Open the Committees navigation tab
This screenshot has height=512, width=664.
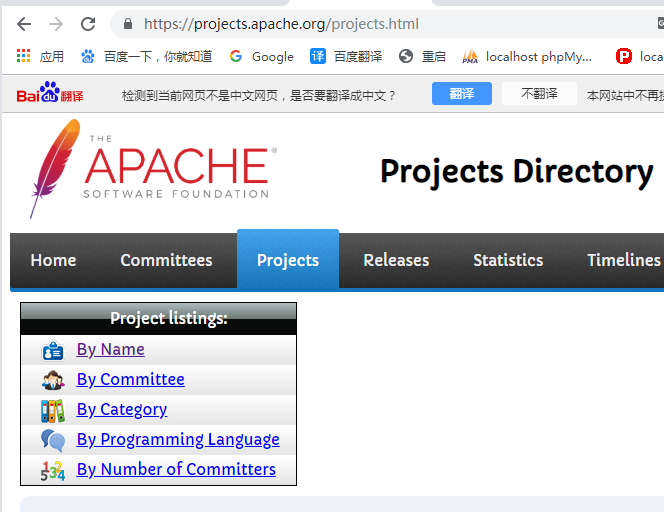[166, 260]
